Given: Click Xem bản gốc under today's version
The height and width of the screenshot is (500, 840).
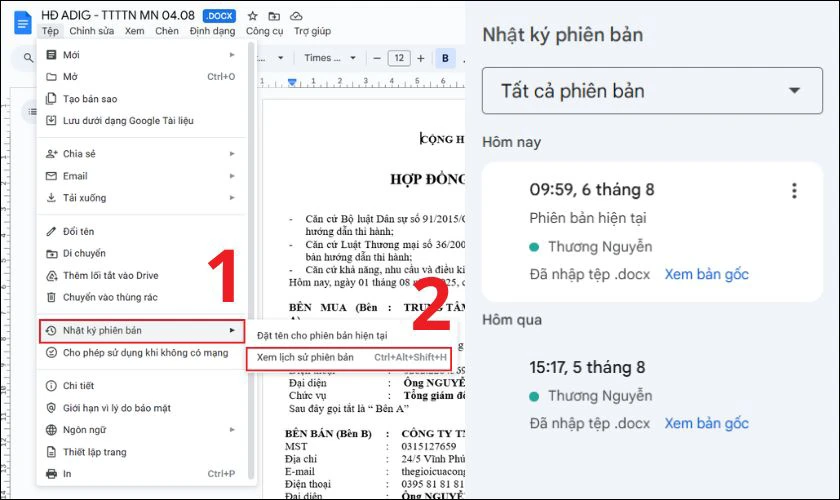Looking at the screenshot, I should tap(706, 274).
